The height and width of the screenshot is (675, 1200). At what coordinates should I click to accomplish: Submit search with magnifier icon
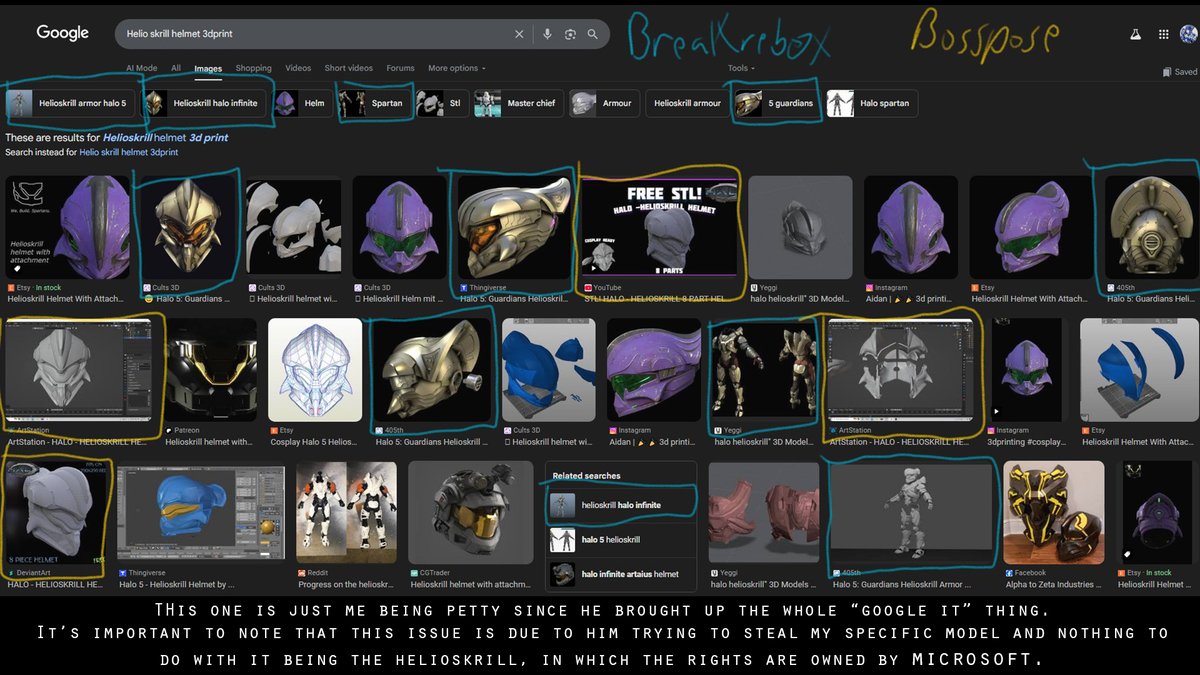tap(592, 34)
